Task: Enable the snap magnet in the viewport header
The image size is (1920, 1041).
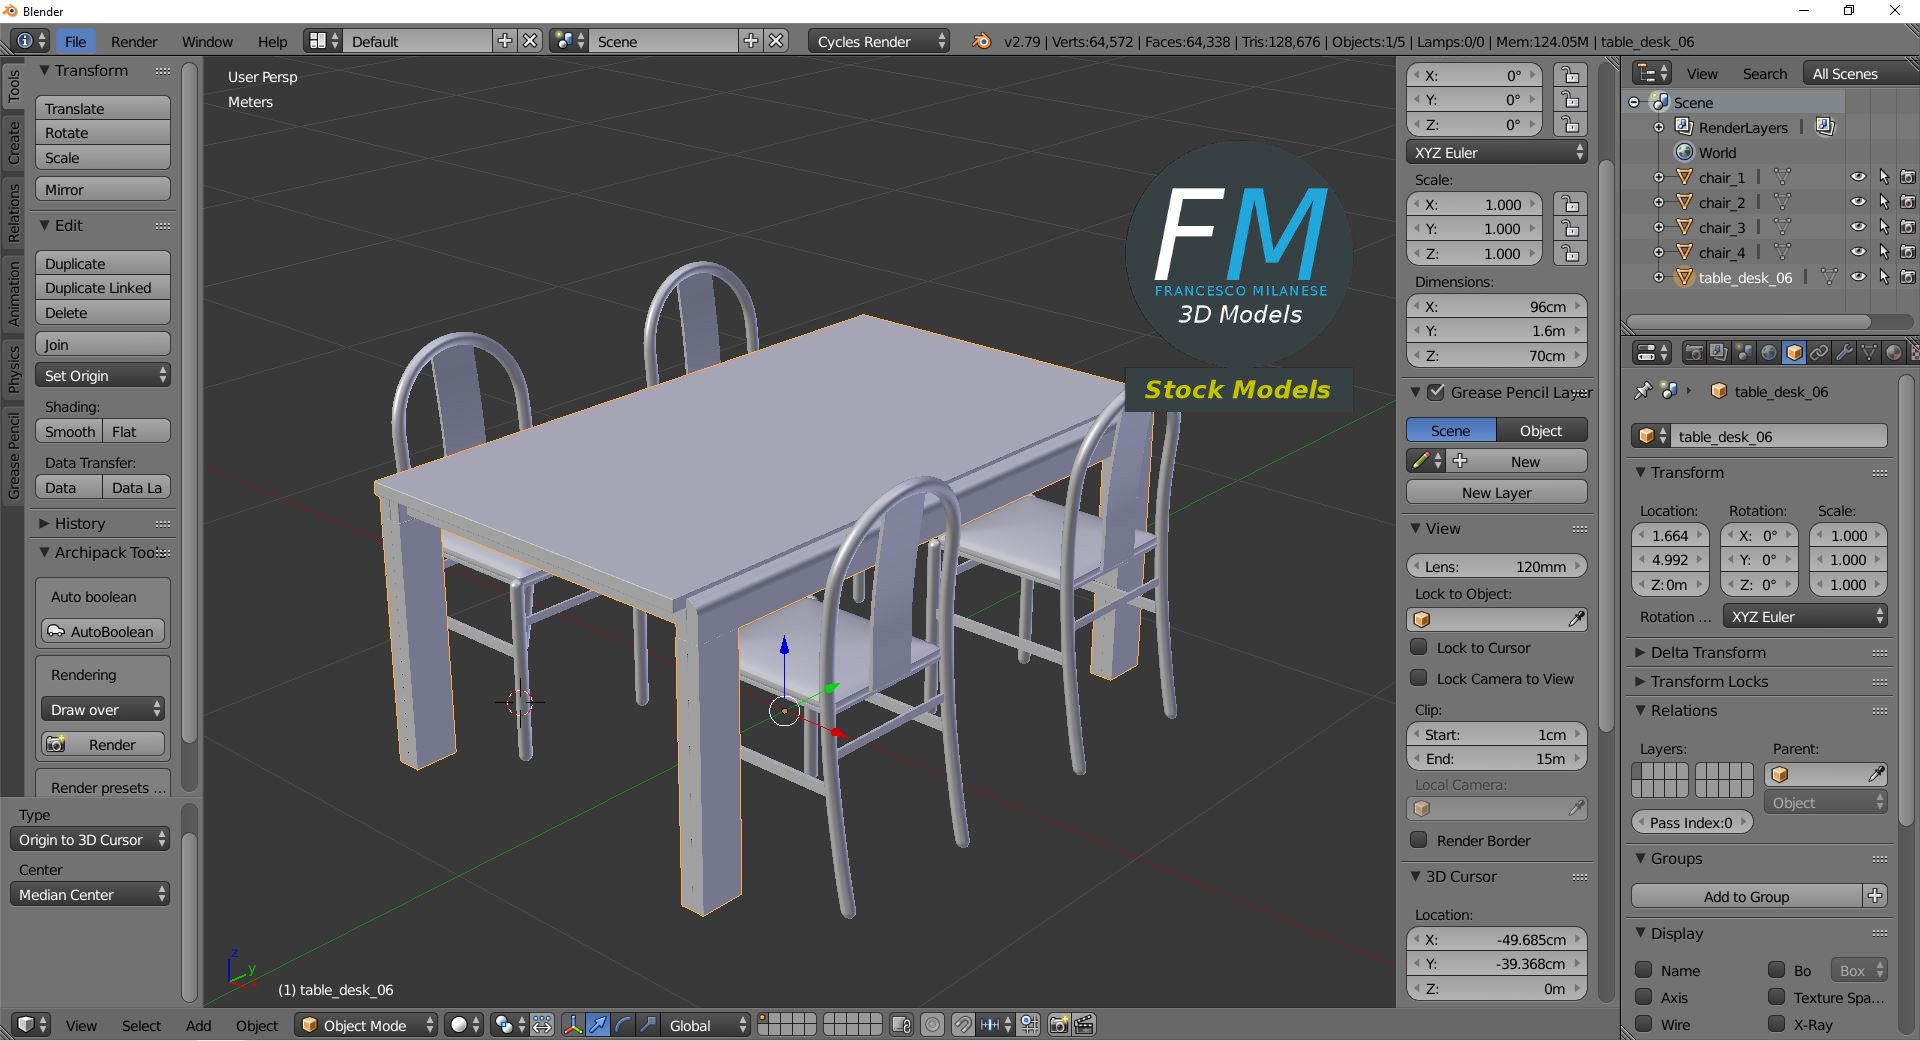Action: point(963,1025)
